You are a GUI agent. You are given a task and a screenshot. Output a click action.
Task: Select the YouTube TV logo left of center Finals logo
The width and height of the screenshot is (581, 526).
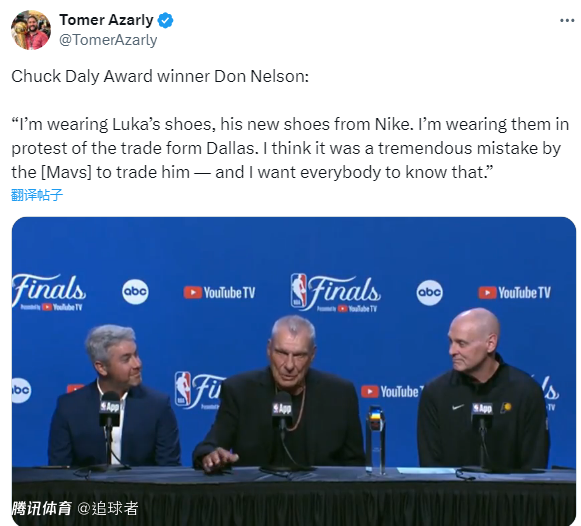click(x=219, y=293)
